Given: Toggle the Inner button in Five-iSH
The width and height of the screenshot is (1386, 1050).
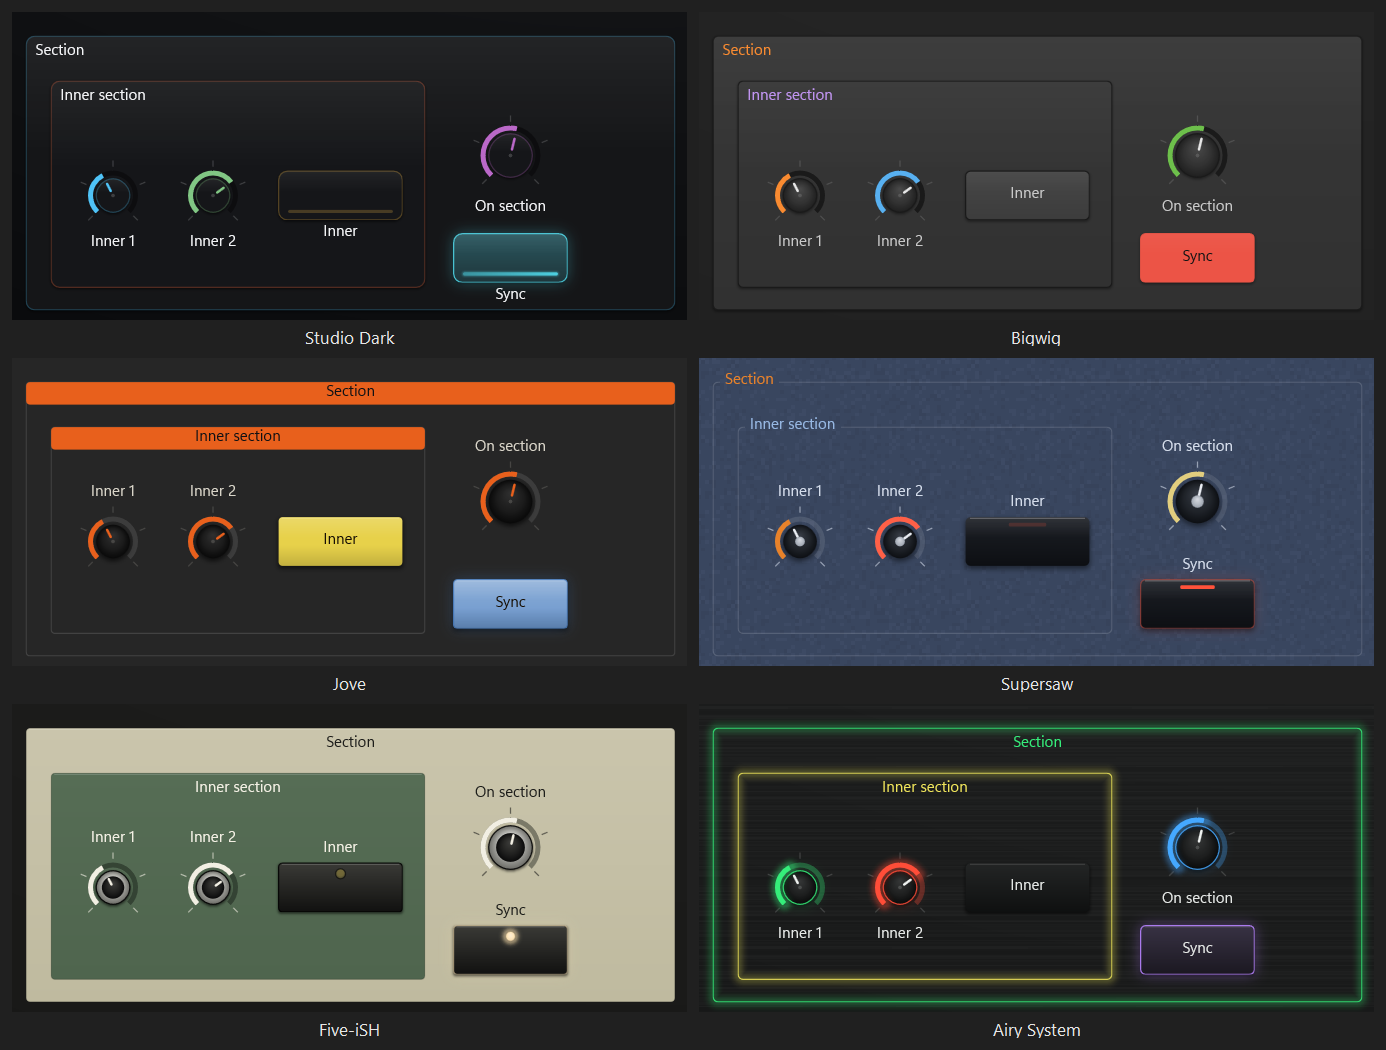Looking at the screenshot, I should click(340, 887).
